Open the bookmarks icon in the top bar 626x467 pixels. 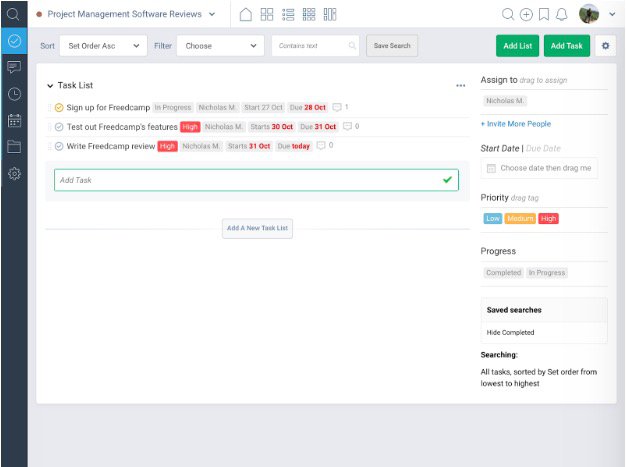544,15
